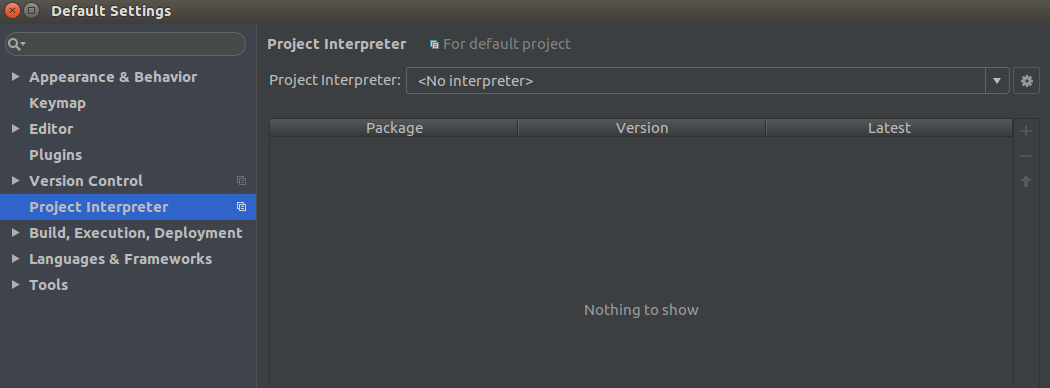Click the up arrow upgrade package icon
1050x388 pixels.
[1025, 181]
